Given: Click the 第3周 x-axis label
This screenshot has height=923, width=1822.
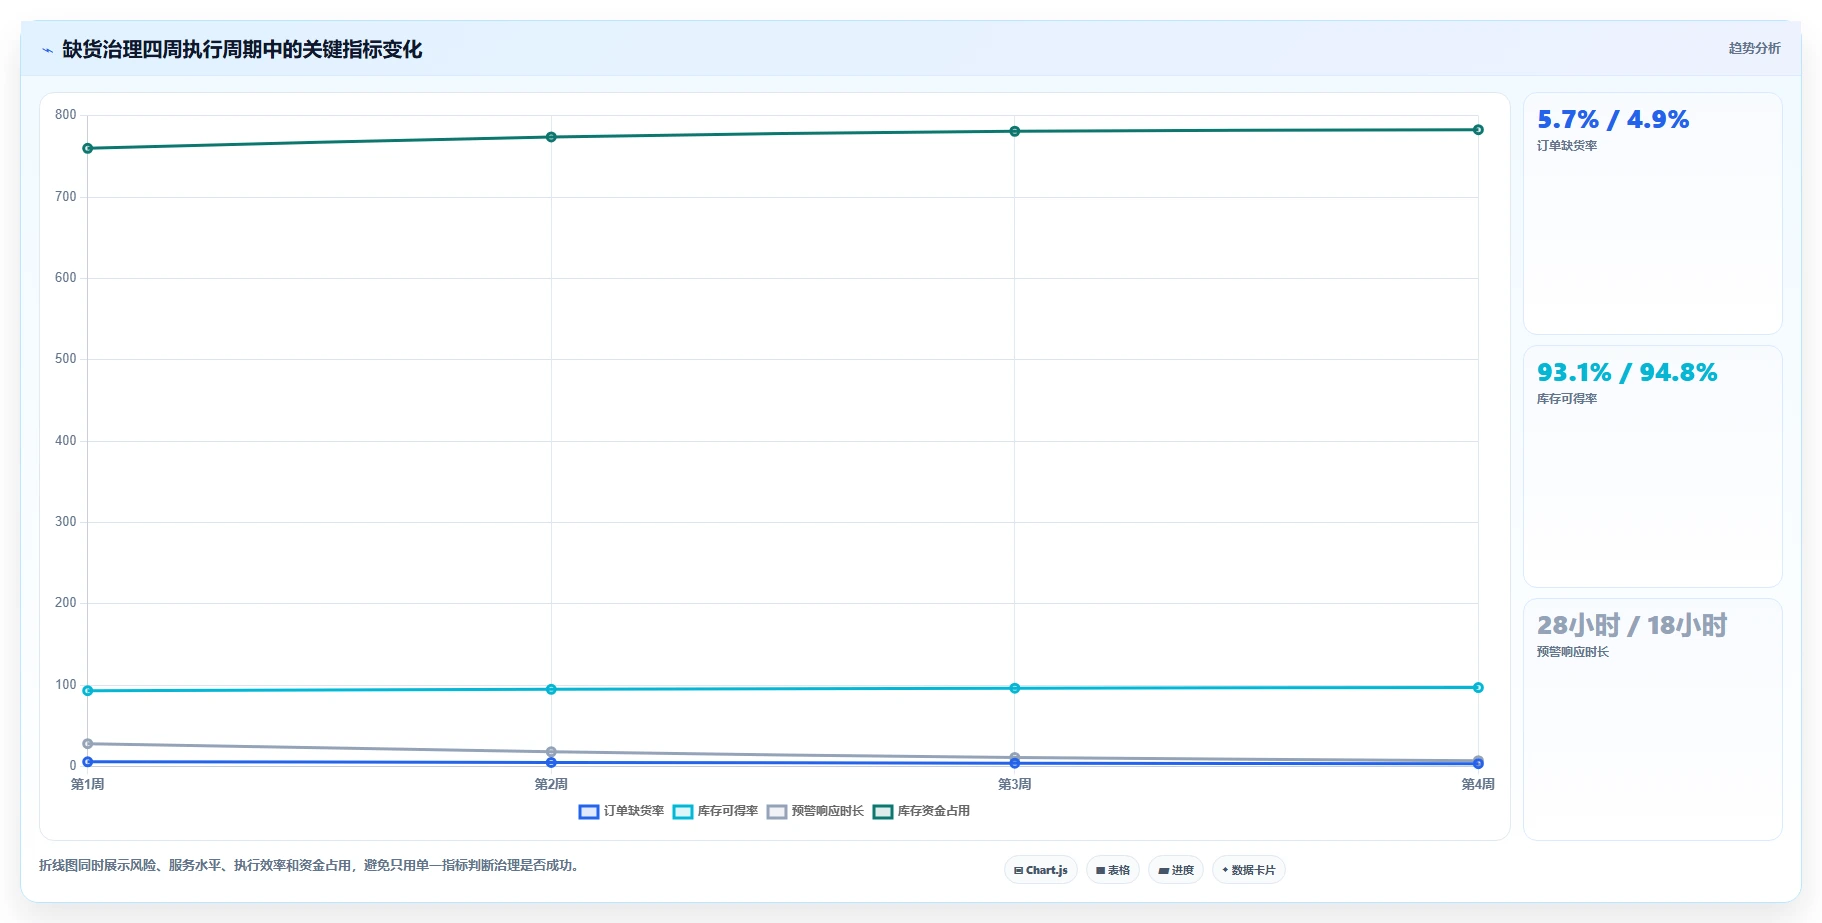Looking at the screenshot, I should [x=1015, y=785].
